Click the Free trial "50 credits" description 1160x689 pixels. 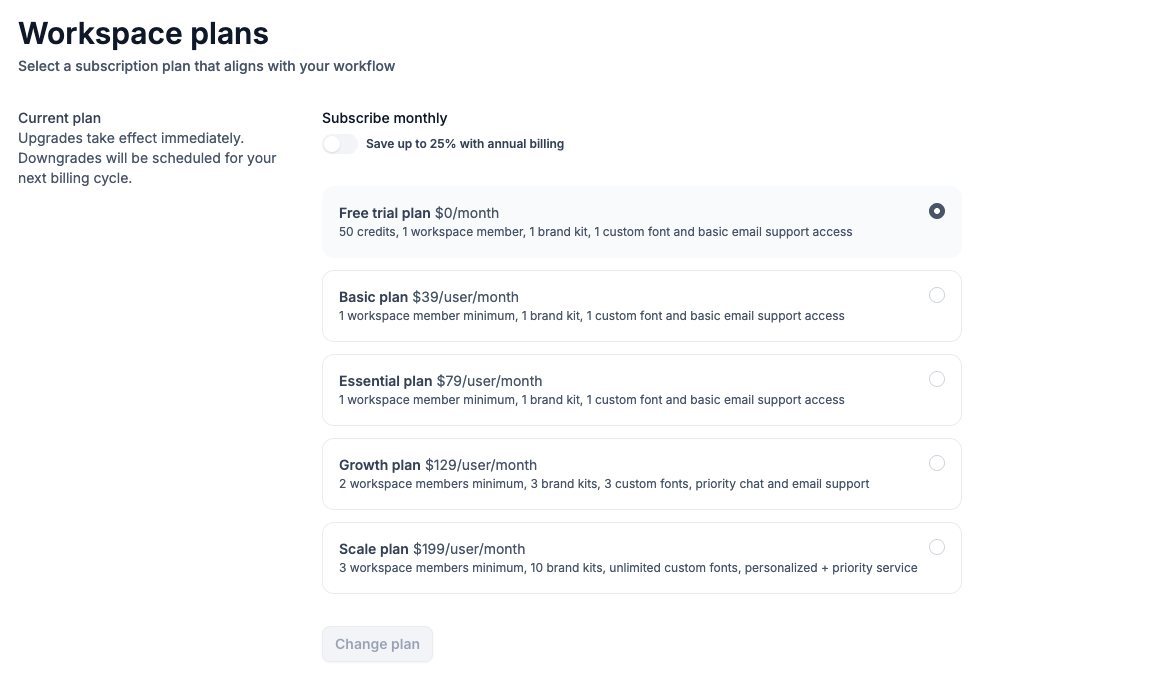[595, 232]
